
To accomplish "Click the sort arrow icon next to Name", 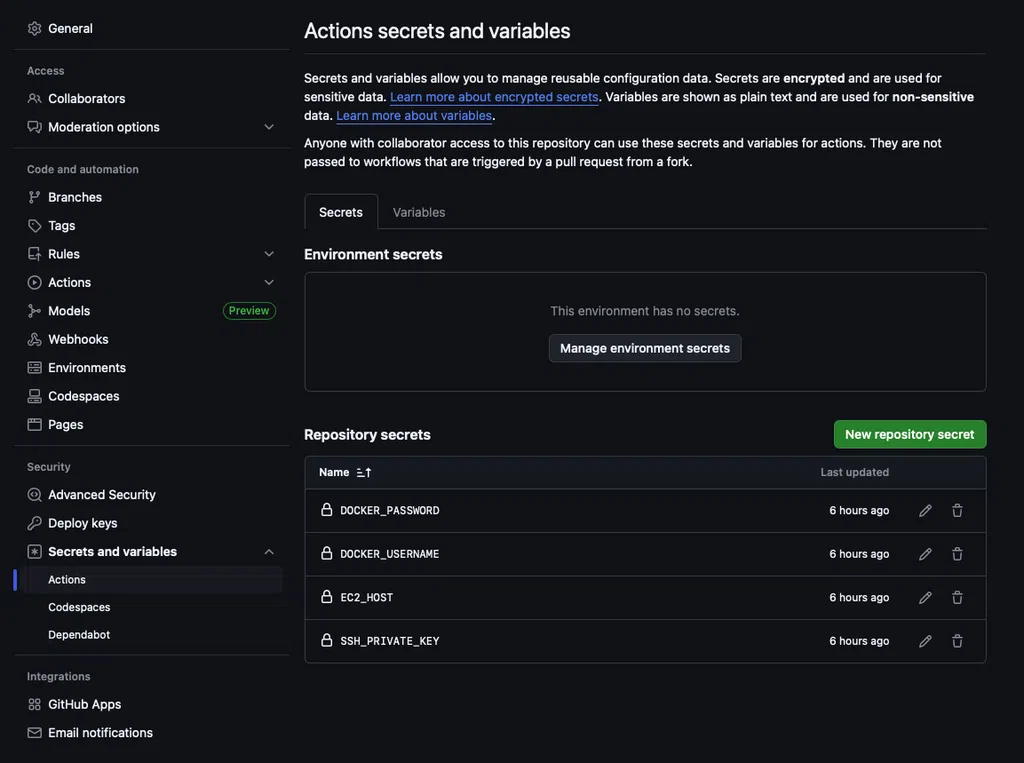I will coord(364,472).
